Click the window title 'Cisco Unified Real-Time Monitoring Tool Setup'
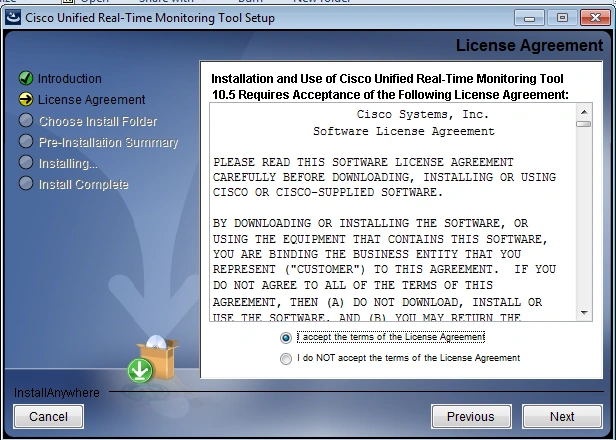 click(x=150, y=18)
